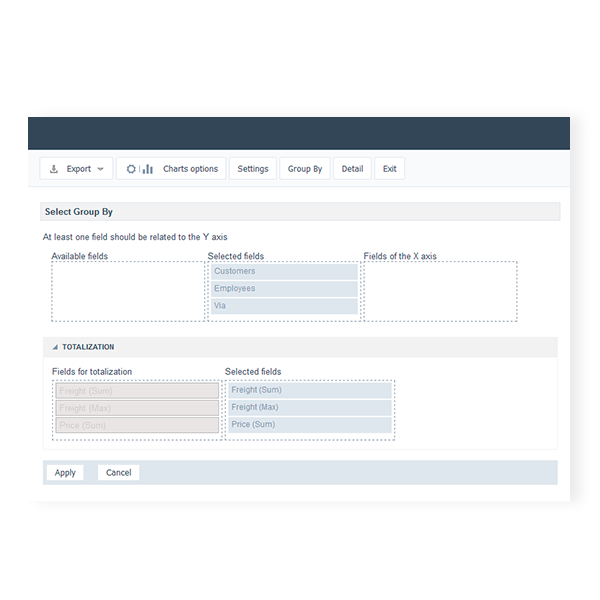Select the Group By toolbar button
This screenshot has height=600, width=600.
click(x=305, y=169)
